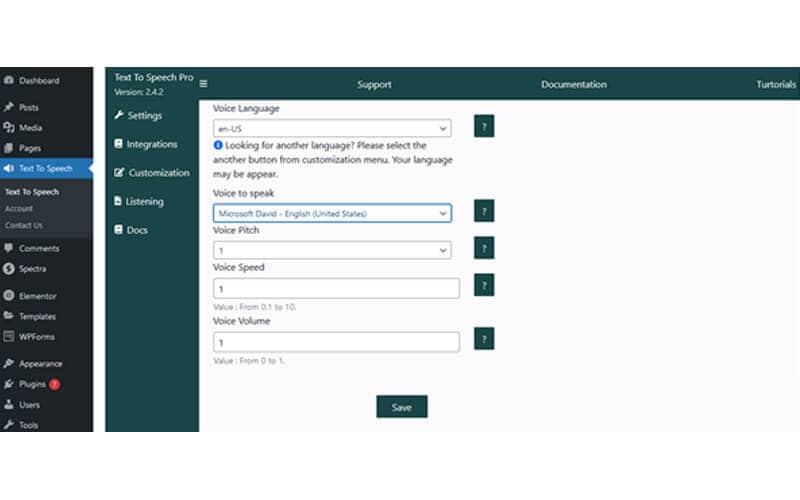
Task: Click the Text To Speech Pro title
Action: [x=154, y=77]
